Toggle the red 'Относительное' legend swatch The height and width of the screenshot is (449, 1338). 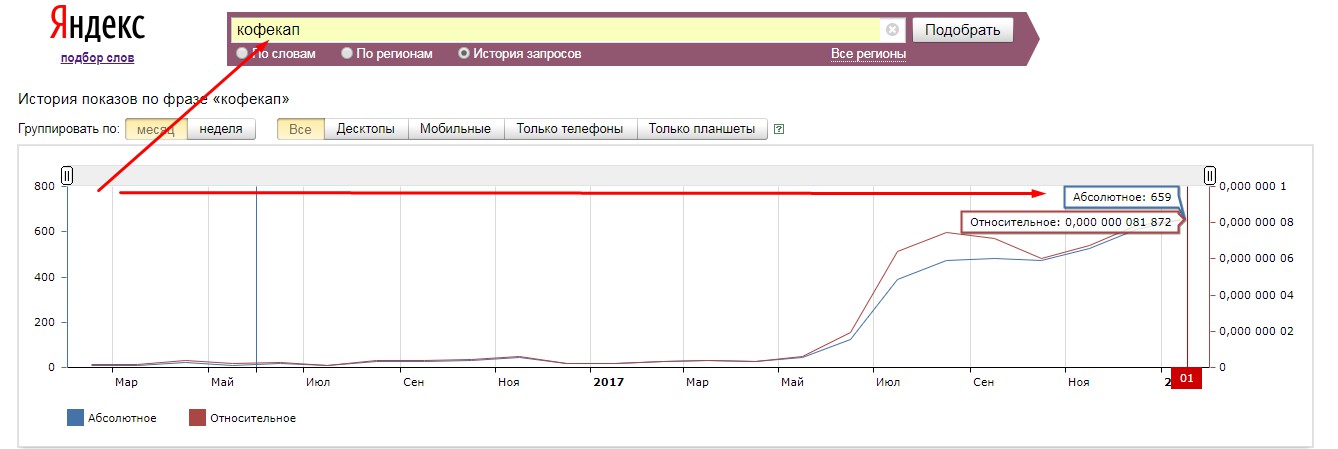(x=197, y=418)
